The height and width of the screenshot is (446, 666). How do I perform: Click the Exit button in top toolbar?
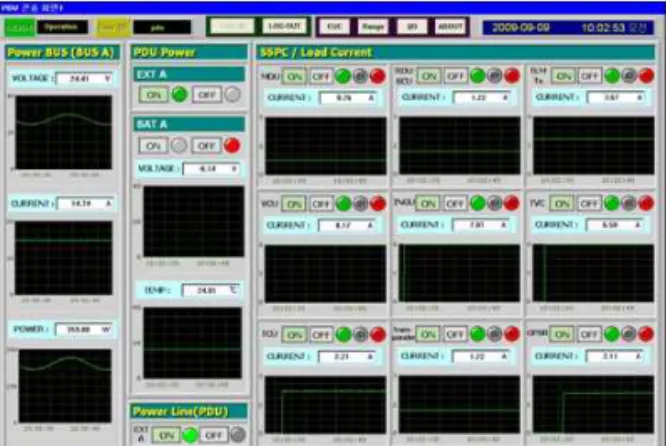pos(334,27)
